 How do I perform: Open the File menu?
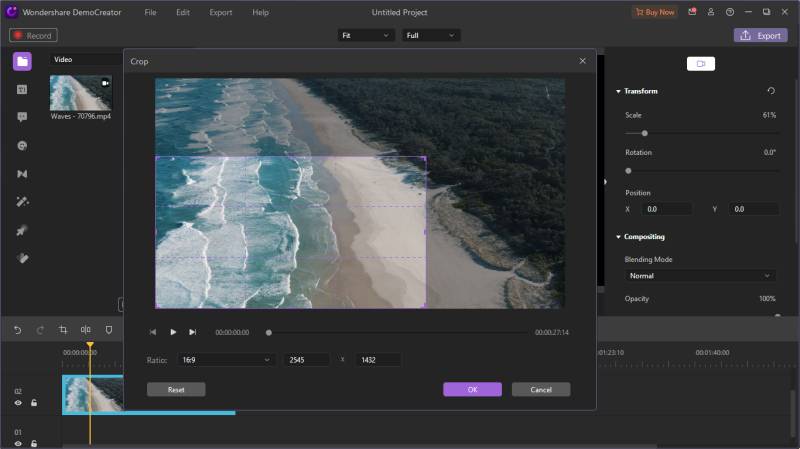tap(150, 12)
